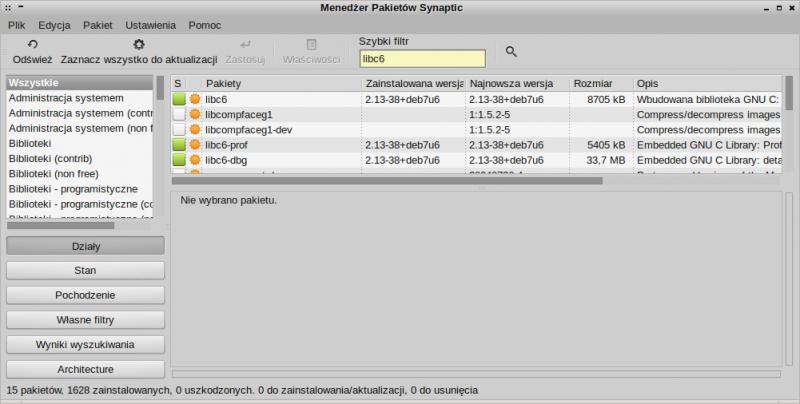Mark the empty status box for libcompfaceg1
The image size is (800, 404).
click(x=179, y=115)
